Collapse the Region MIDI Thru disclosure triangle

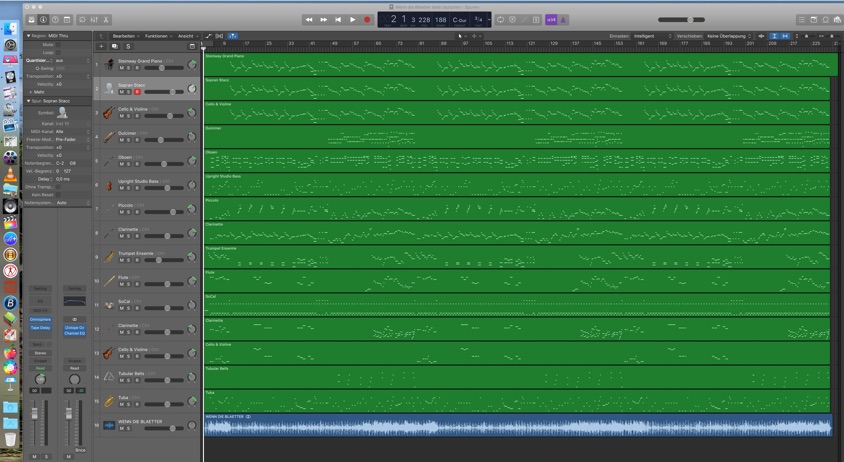[x=29, y=36]
